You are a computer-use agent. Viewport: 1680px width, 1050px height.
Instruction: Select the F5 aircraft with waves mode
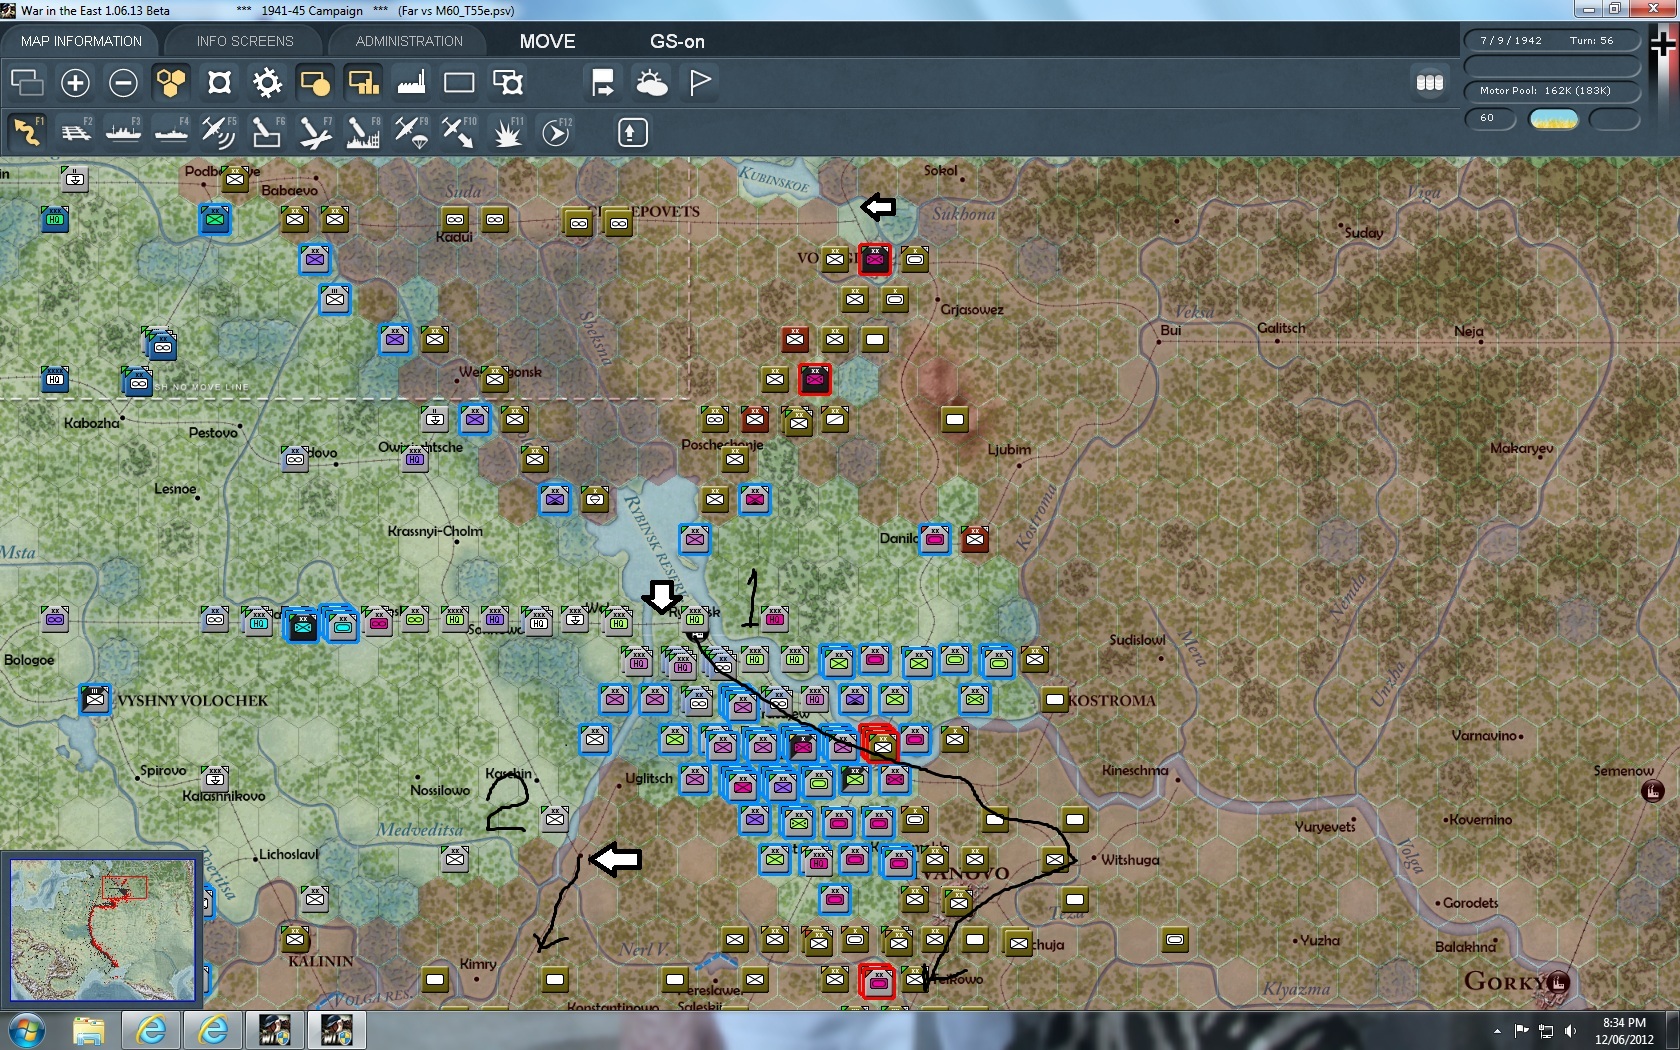pyautogui.click(x=219, y=132)
